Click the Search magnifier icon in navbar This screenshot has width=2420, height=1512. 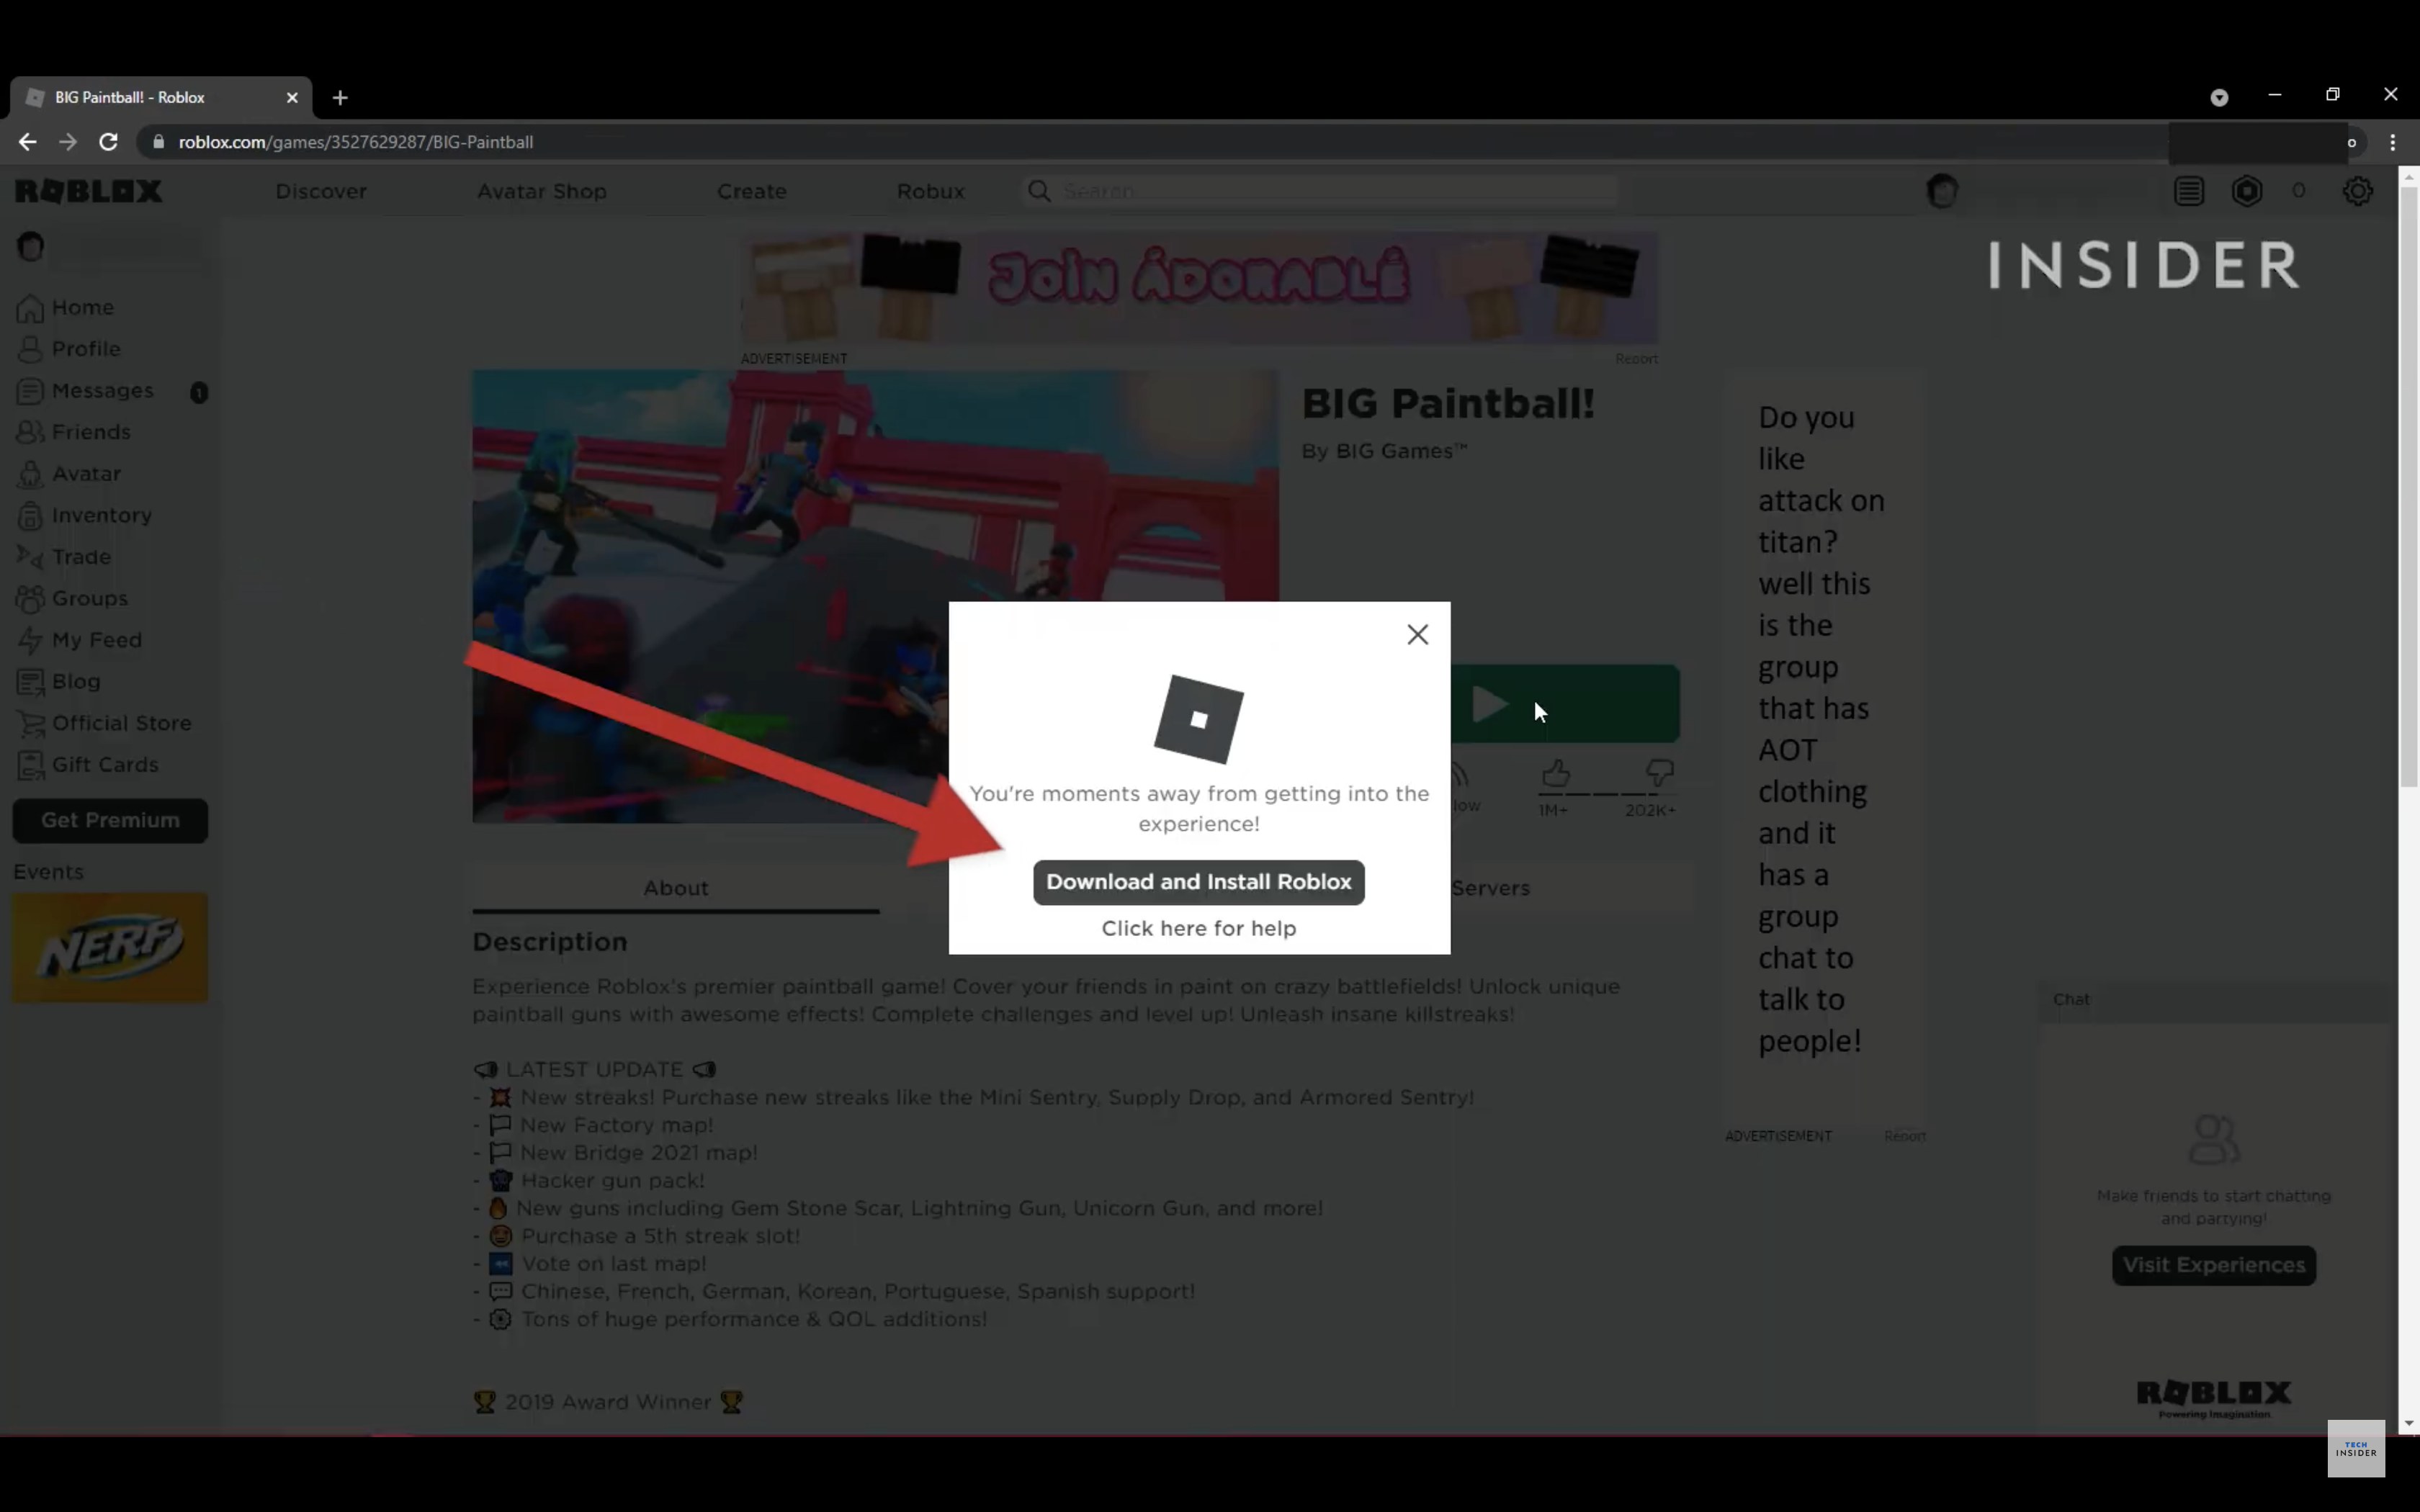pos(1039,190)
